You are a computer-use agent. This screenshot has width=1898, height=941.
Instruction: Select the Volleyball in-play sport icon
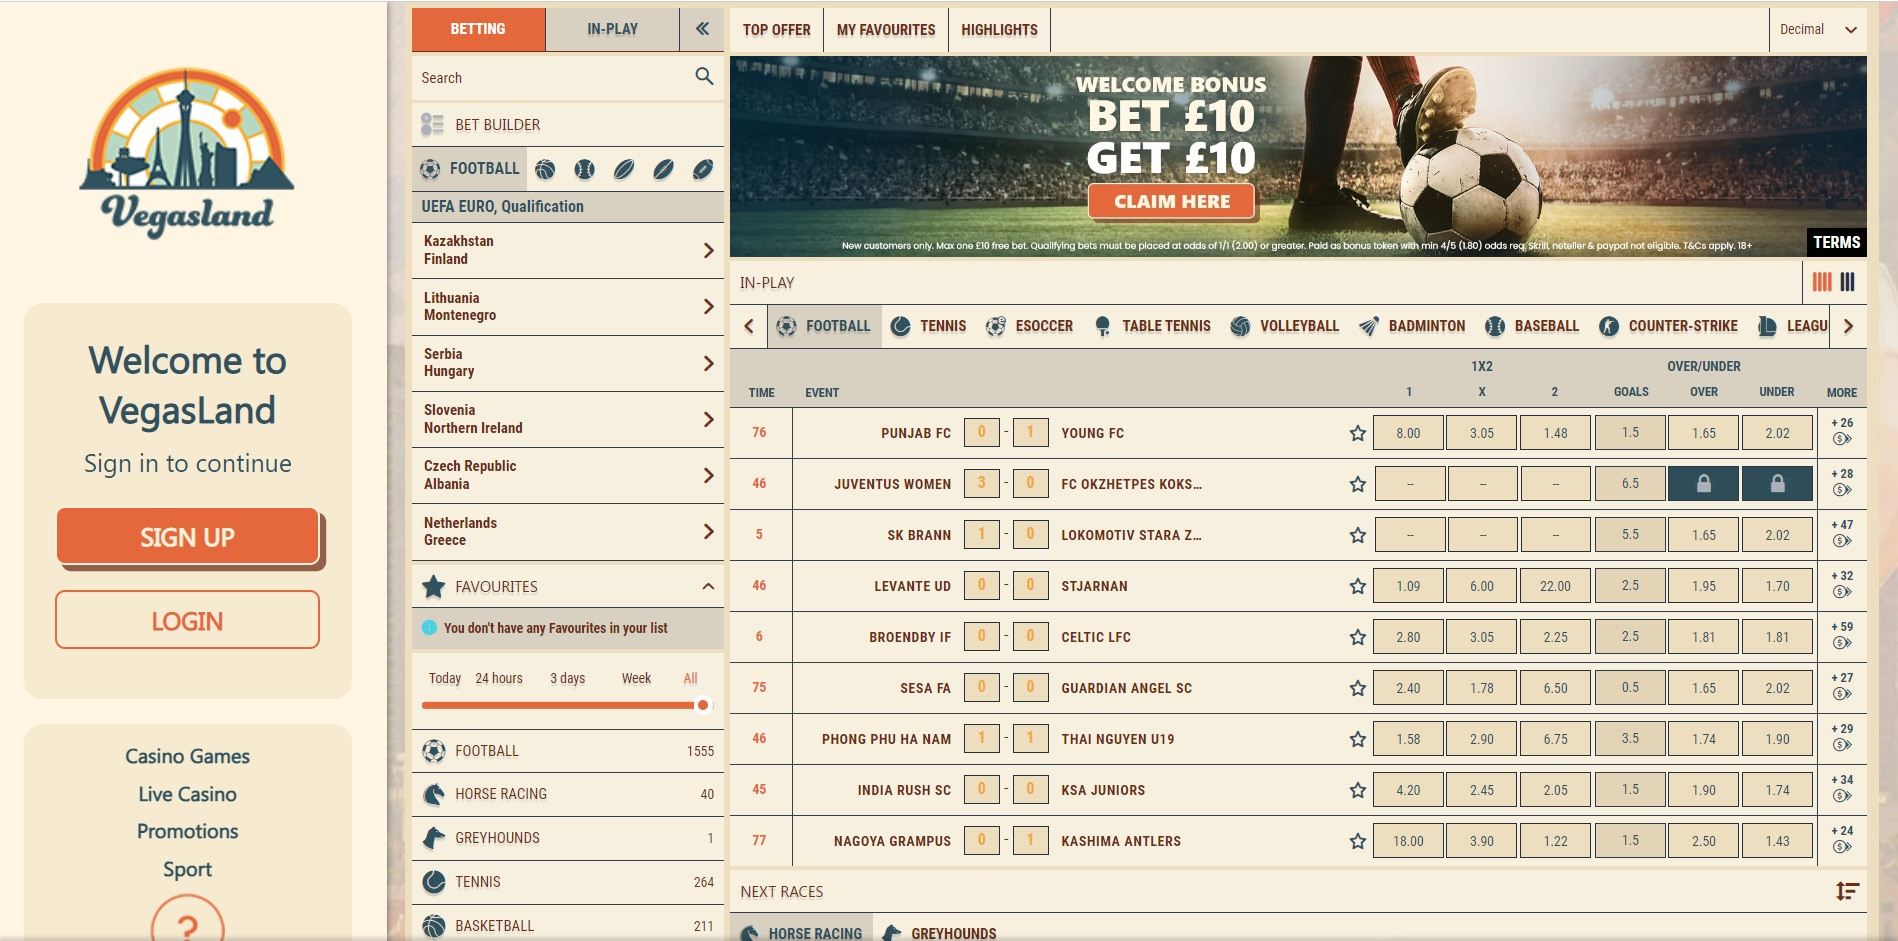[x=1240, y=326]
